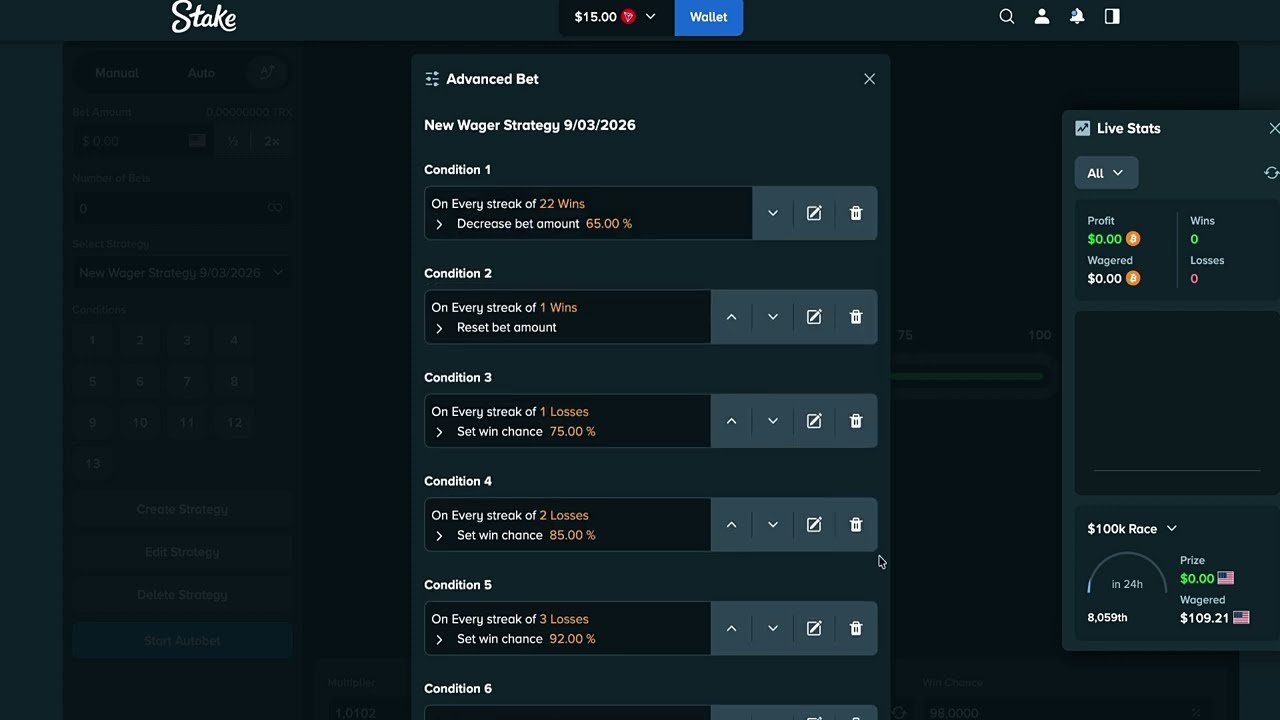1280x720 pixels.
Task: Move Condition 5 down
Action: [772, 629]
